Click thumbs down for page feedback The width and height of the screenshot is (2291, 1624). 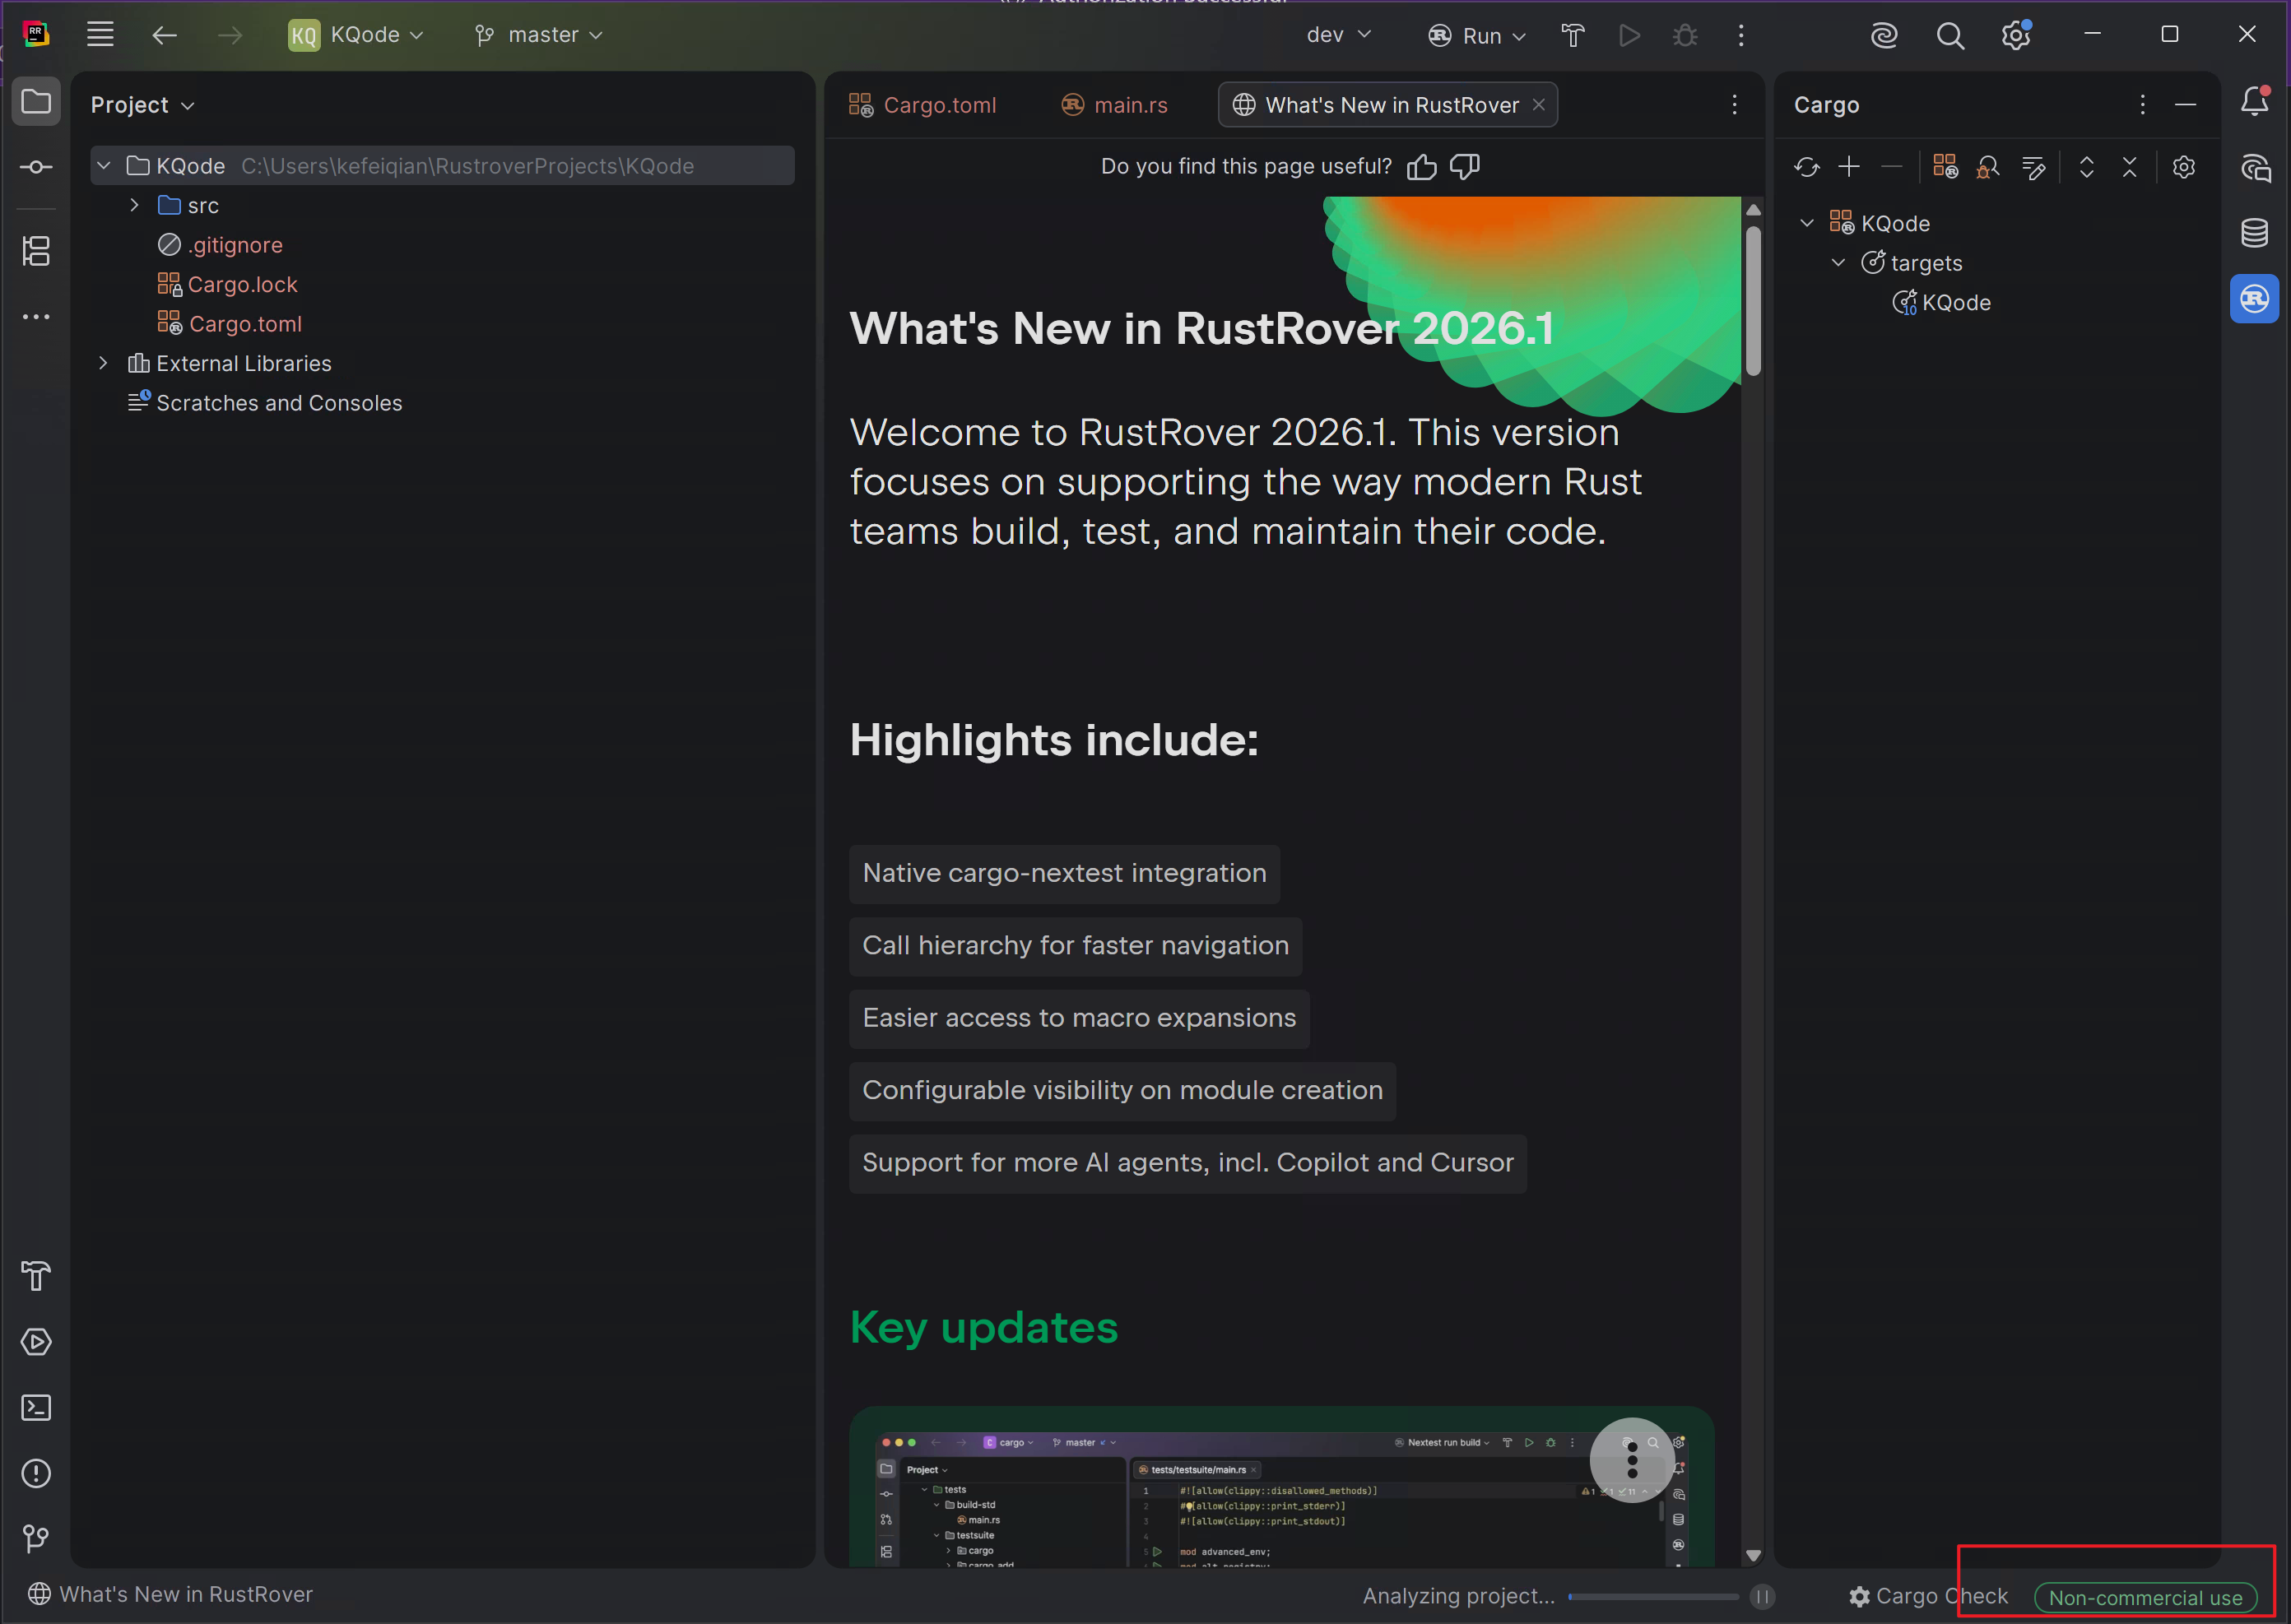point(1465,167)
